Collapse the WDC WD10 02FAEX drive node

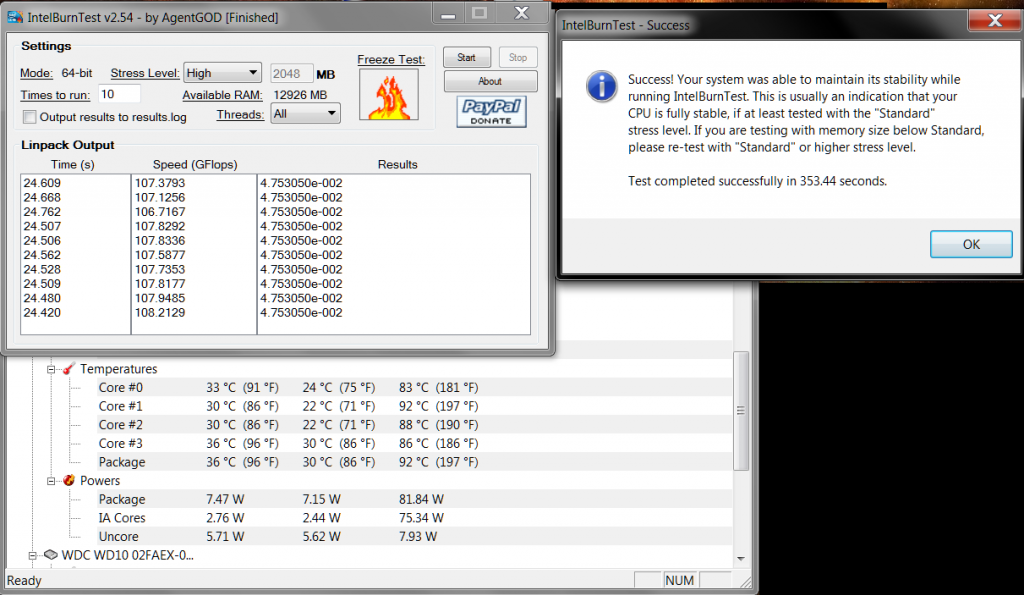click(x=33, y=556)
